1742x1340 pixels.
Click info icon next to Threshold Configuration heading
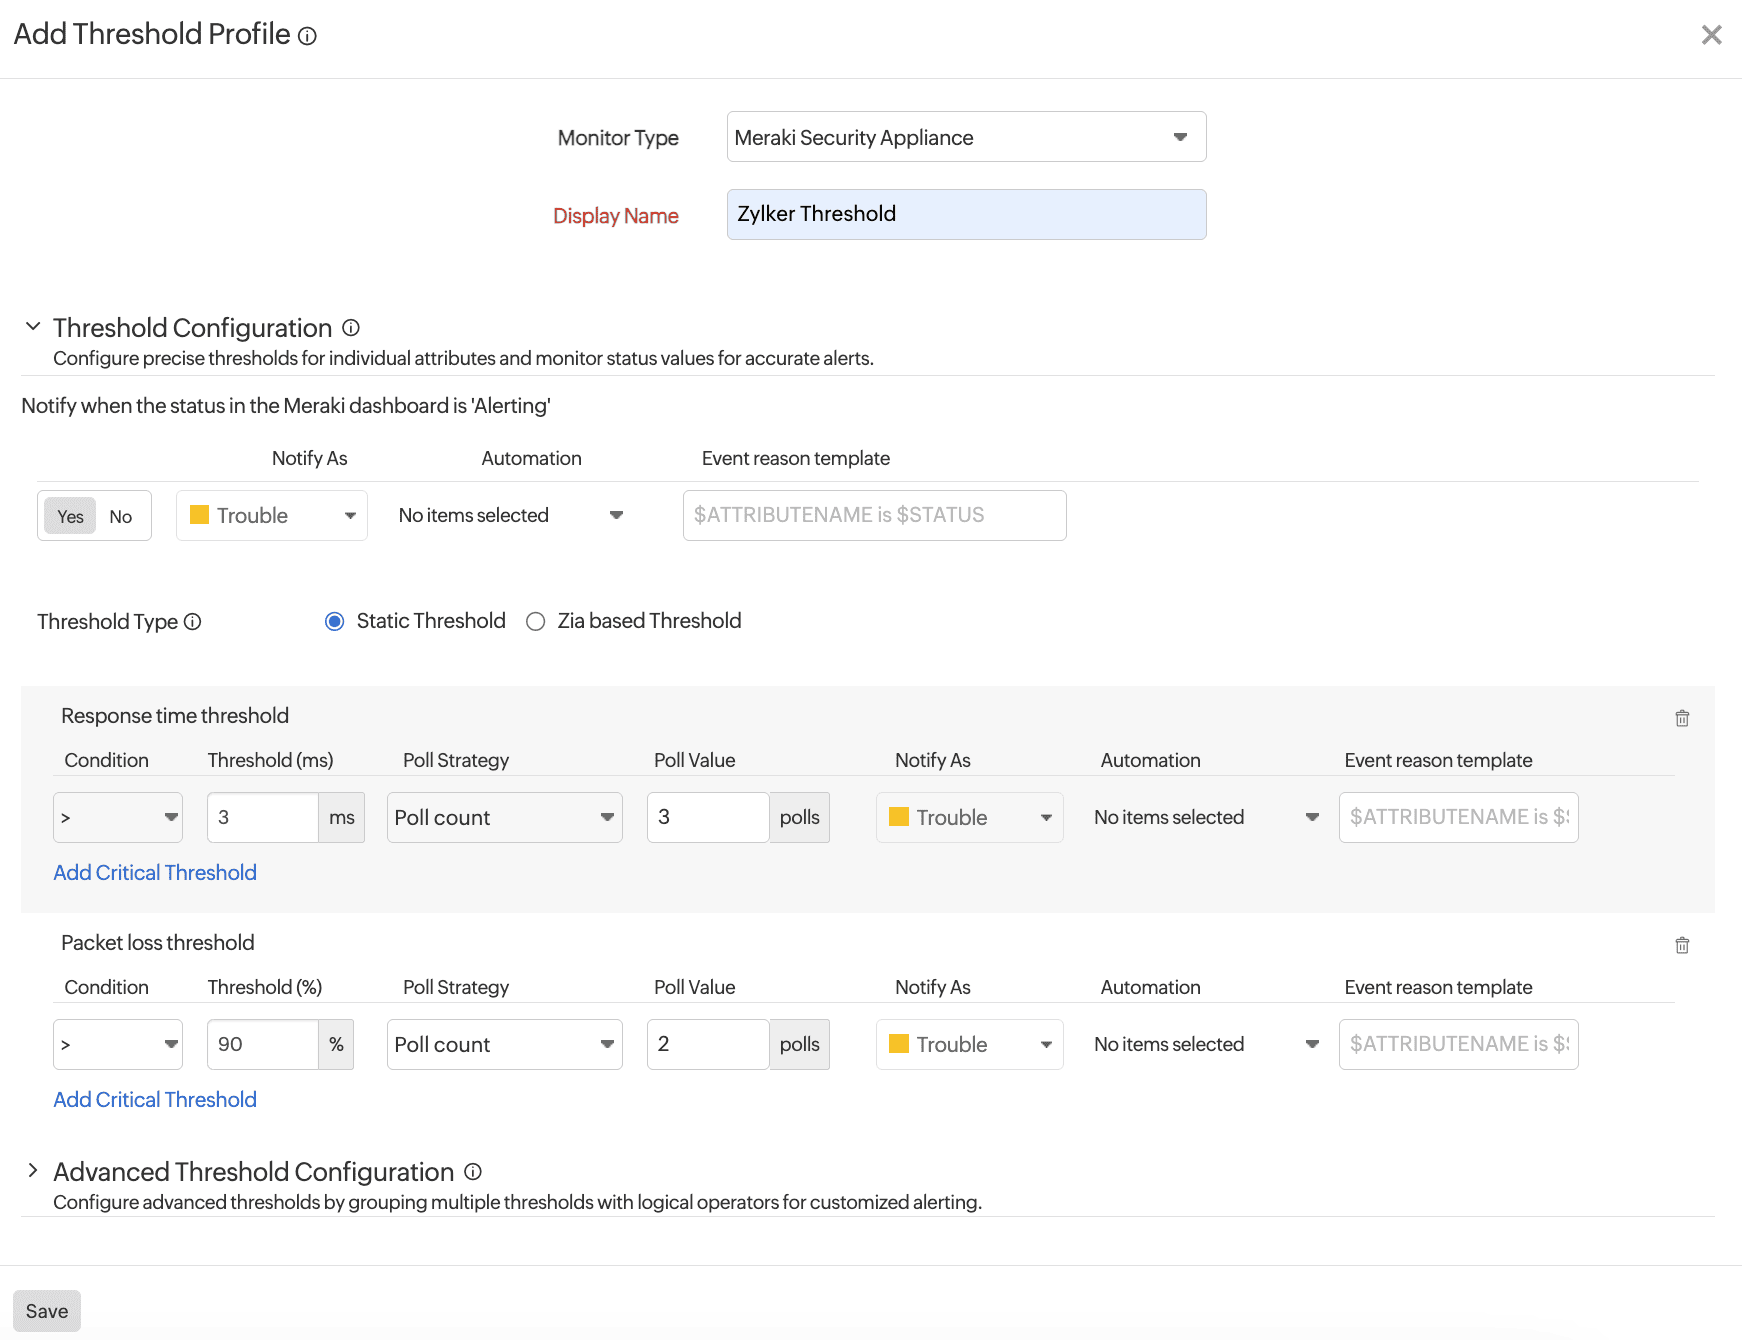click(x=351, y=328)
